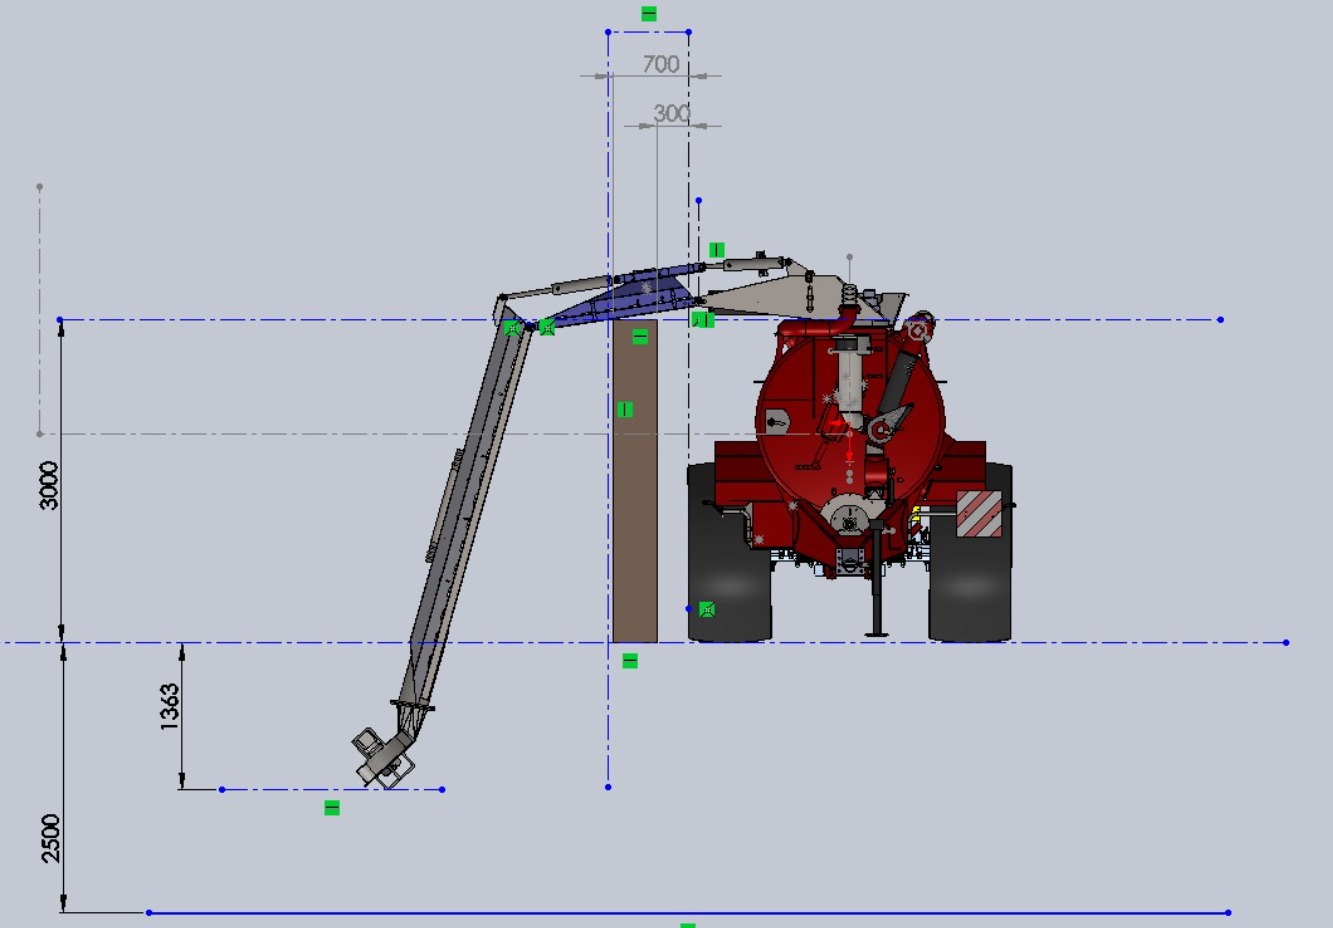Select the leftmost coincident icon at the boom elbow

(512, 327)
